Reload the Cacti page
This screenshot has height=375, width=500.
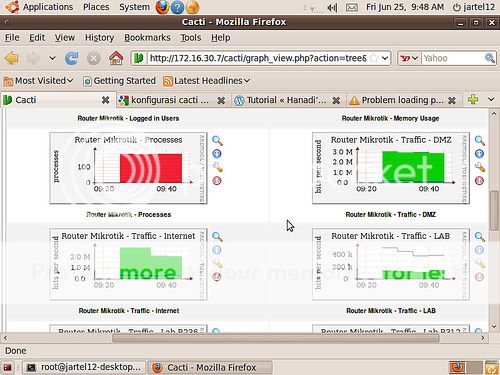point(72,58)
